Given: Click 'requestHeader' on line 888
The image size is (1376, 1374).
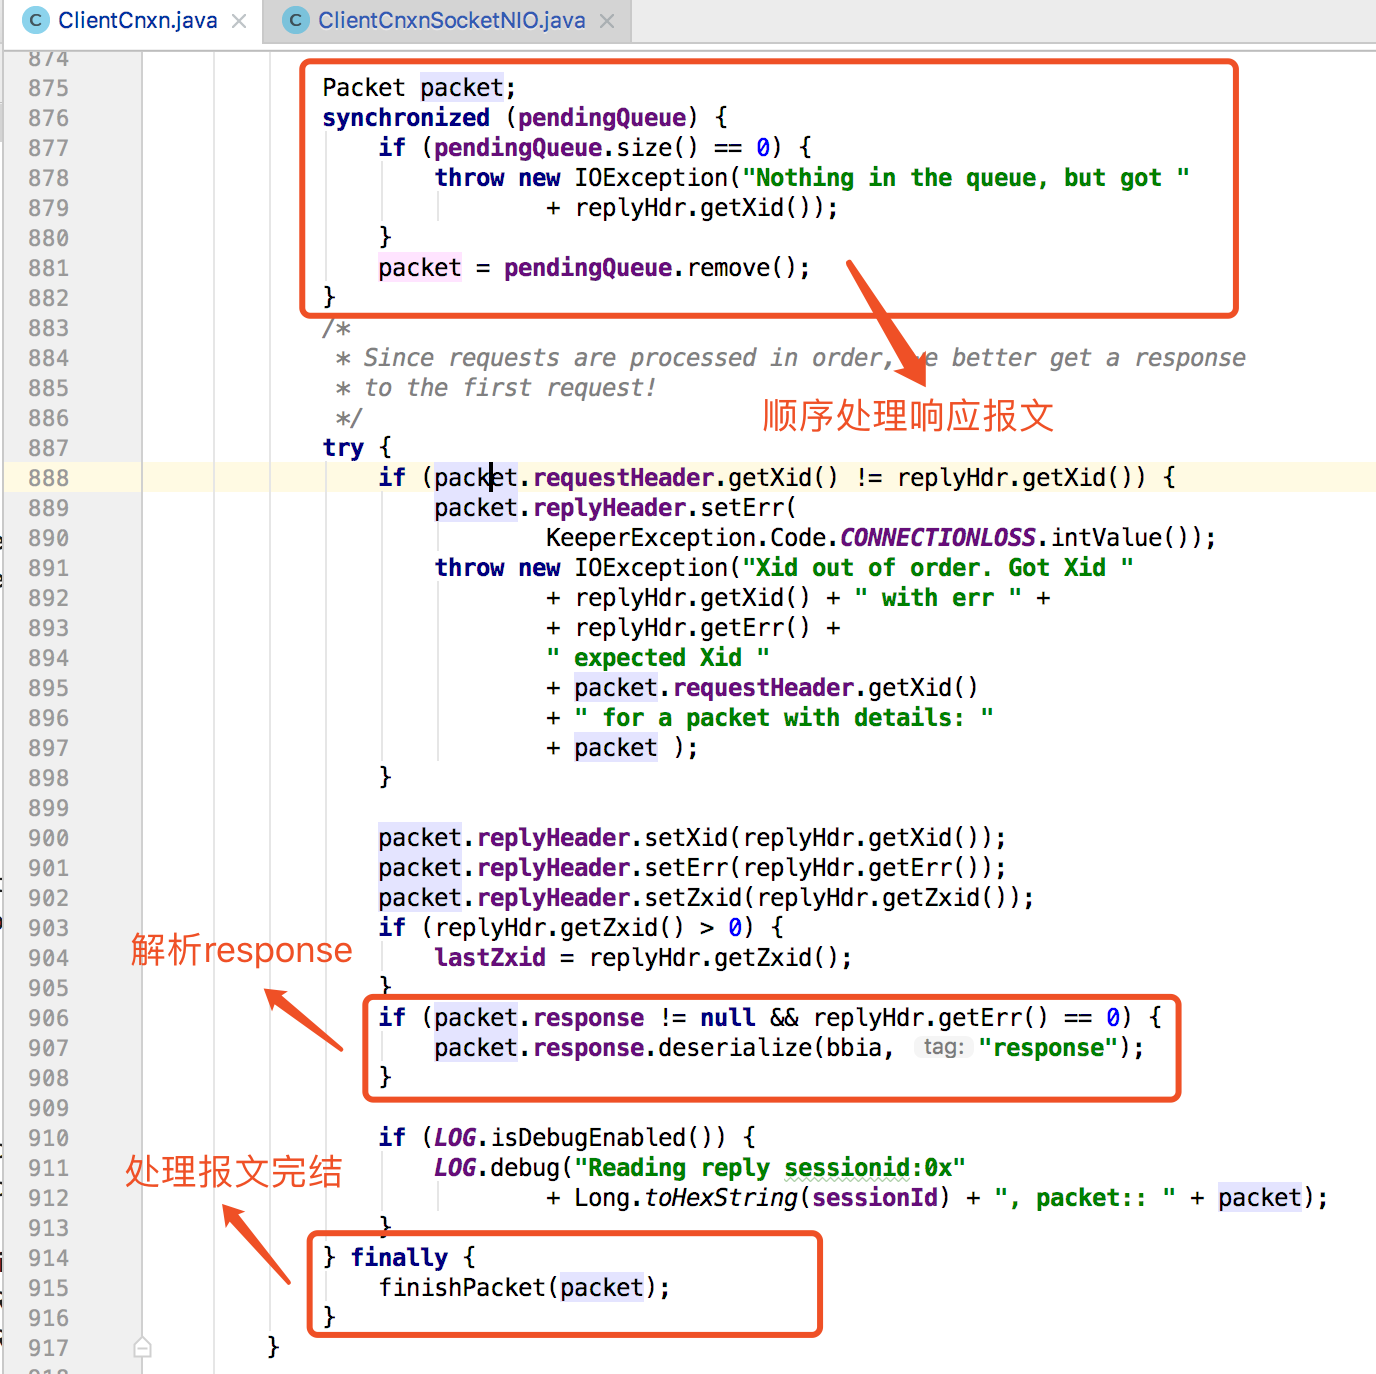Looking at the screenshot, I should point(623,478).
